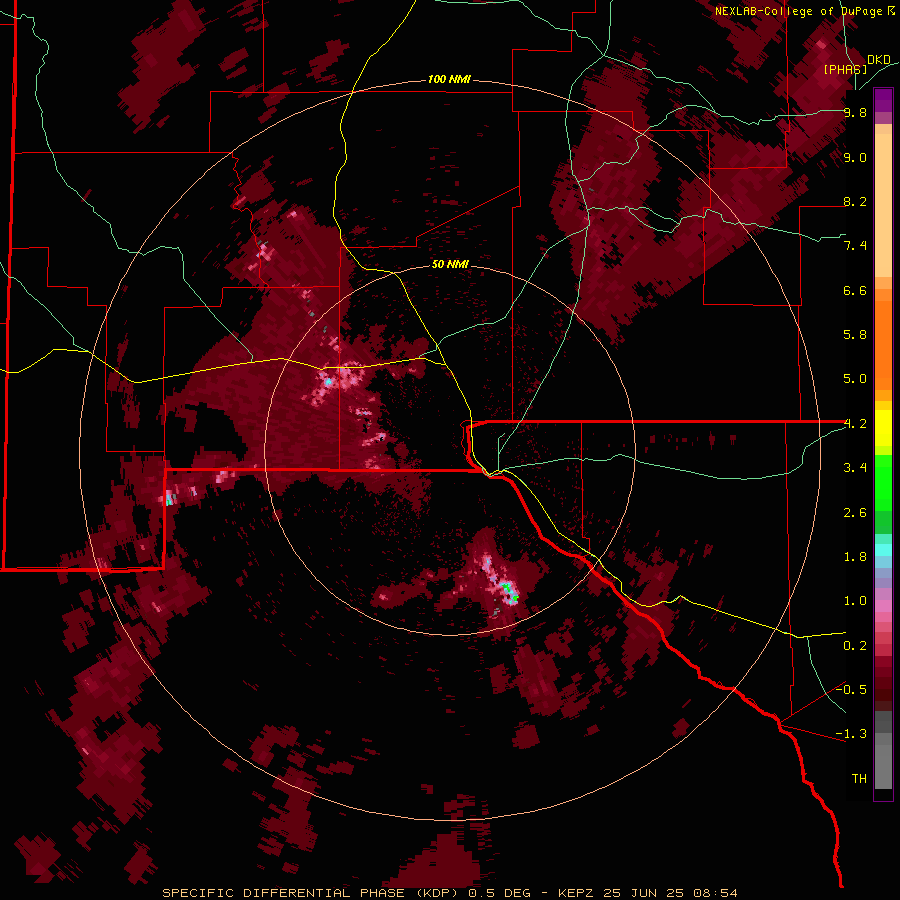Select the 5.8 scale label
This screenshot has height=900, width=900.
[855, 335]
